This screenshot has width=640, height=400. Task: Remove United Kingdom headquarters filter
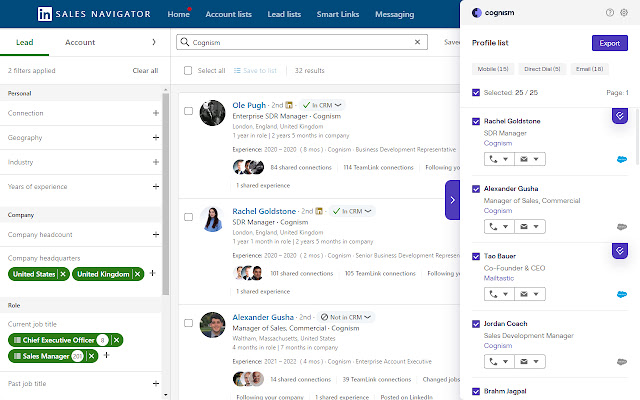[138, 274]
